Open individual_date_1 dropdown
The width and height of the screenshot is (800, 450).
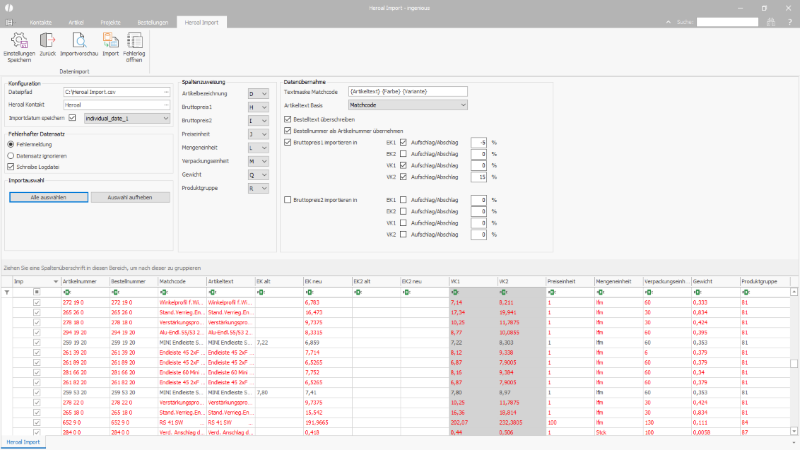(x=166, y=118)
